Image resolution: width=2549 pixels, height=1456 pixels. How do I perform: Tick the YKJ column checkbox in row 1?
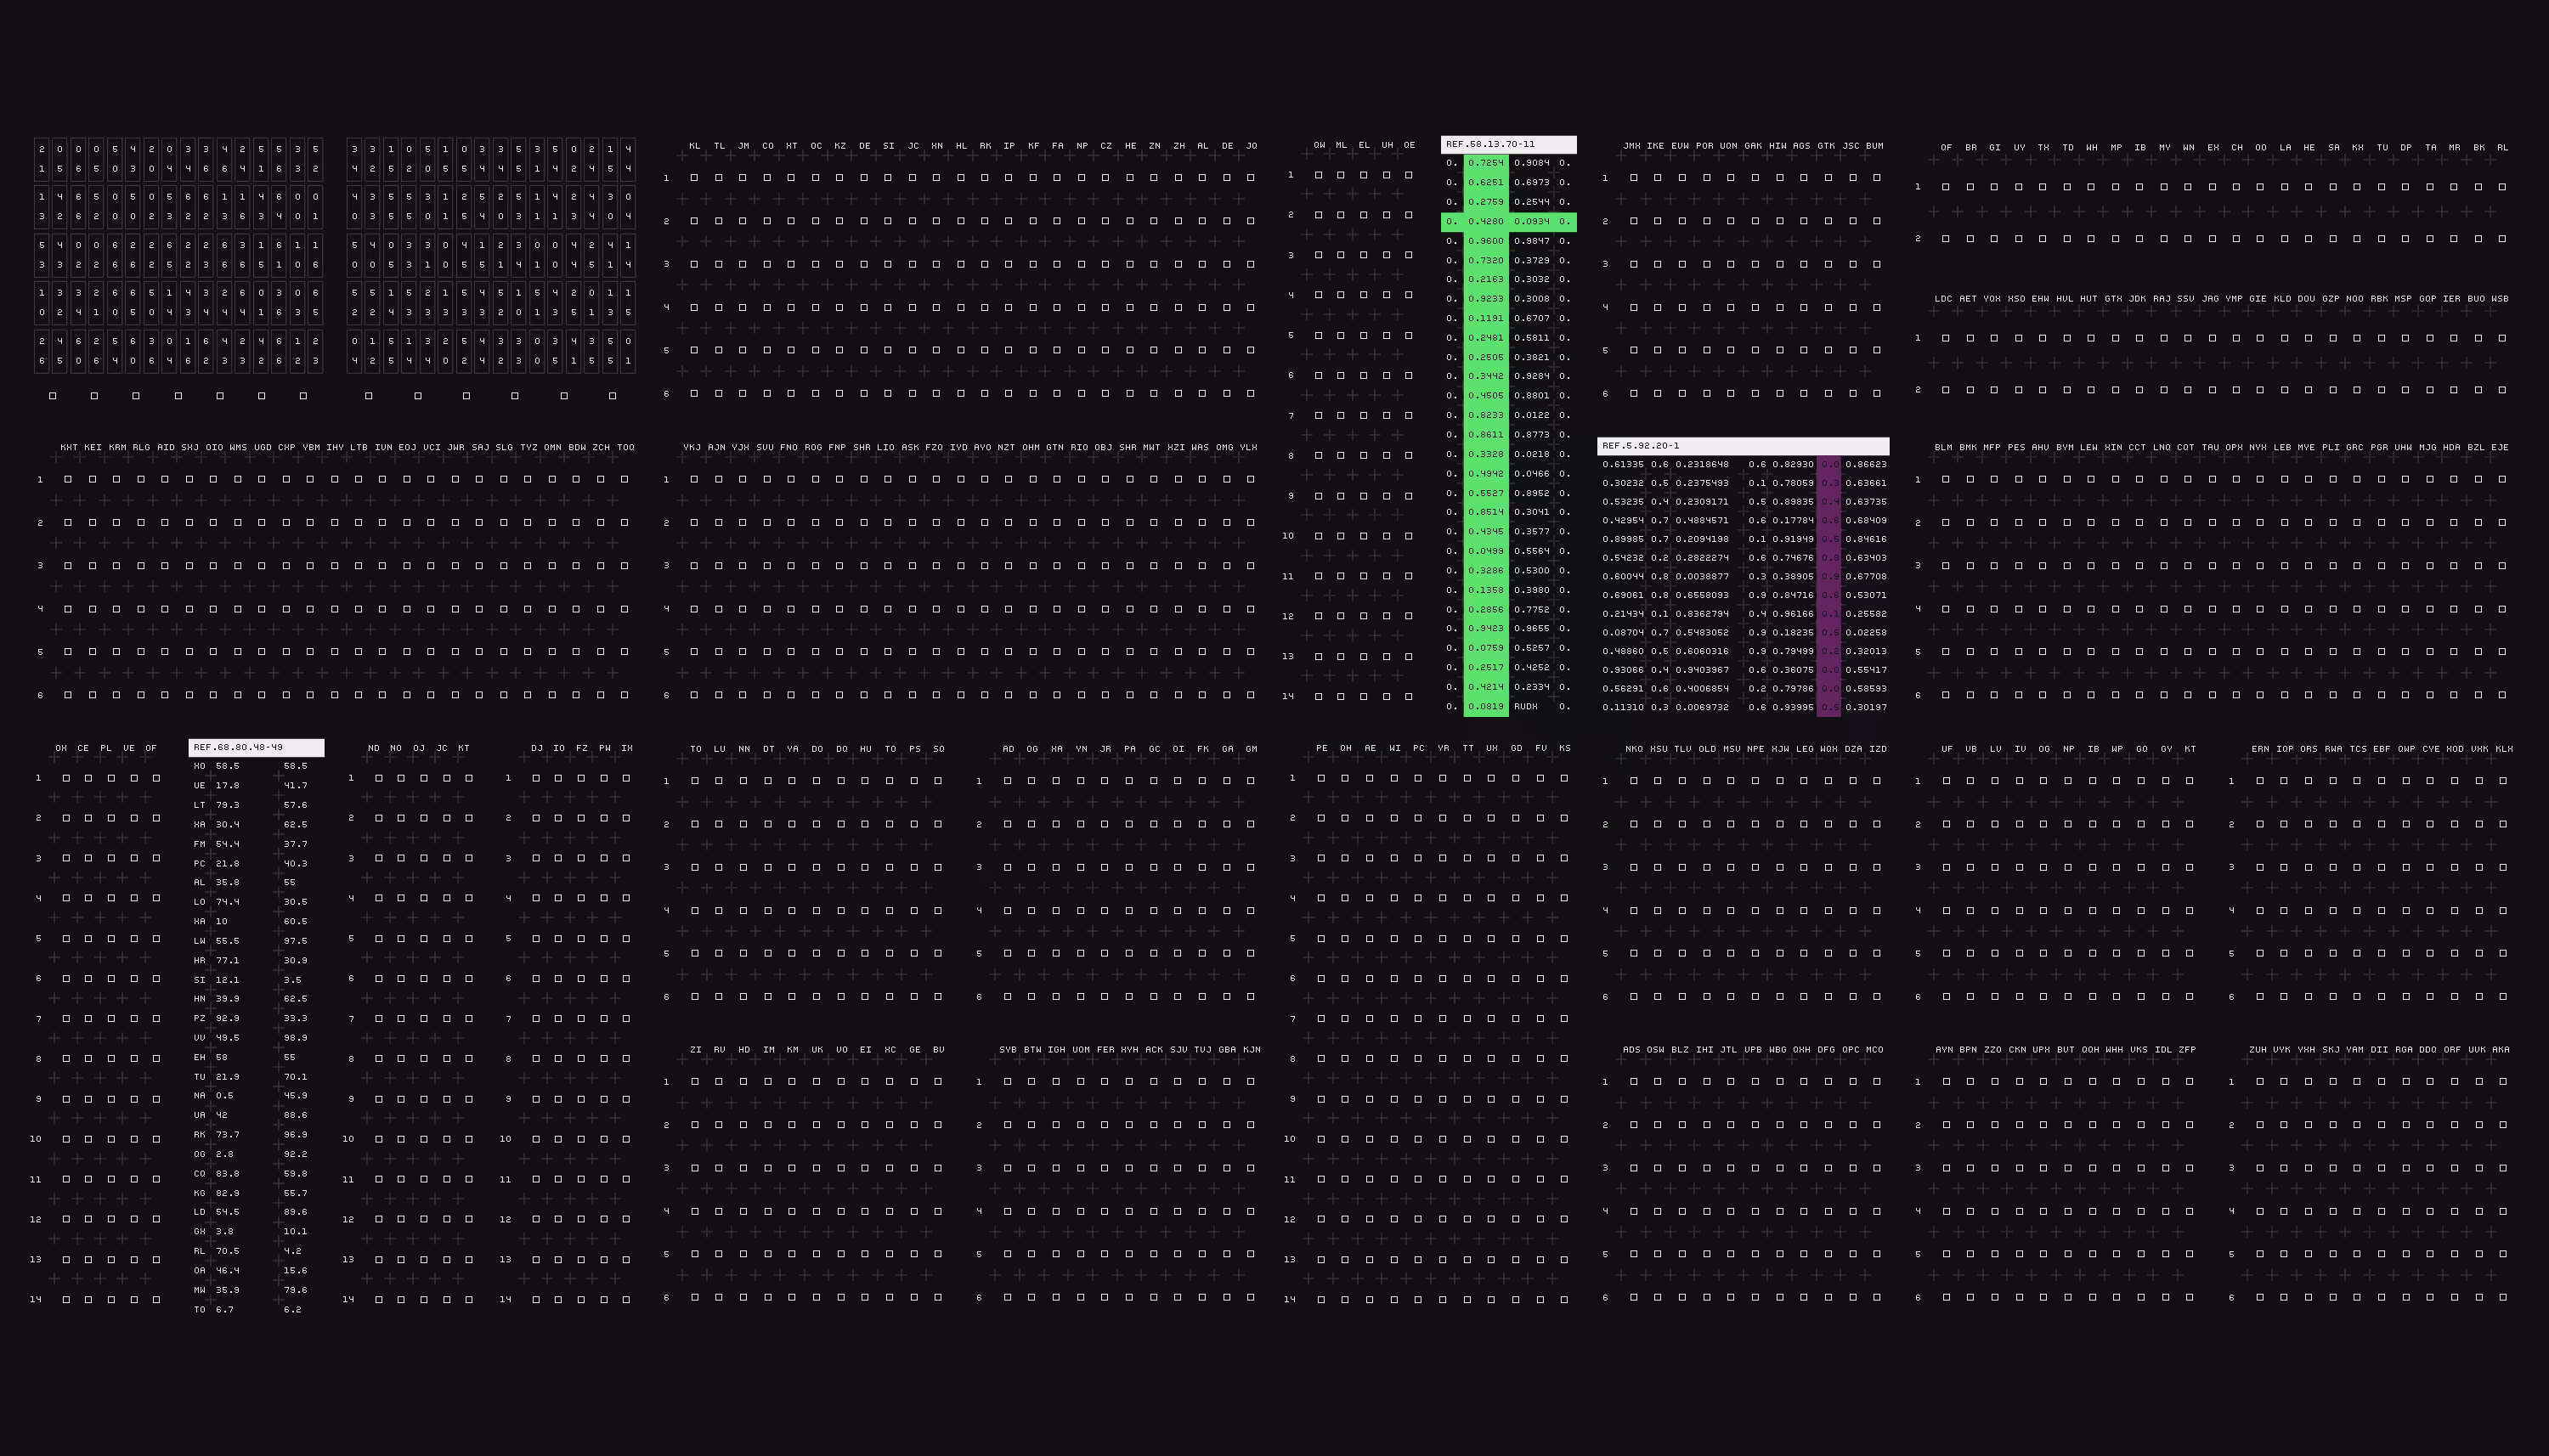(x=694, y=479)
